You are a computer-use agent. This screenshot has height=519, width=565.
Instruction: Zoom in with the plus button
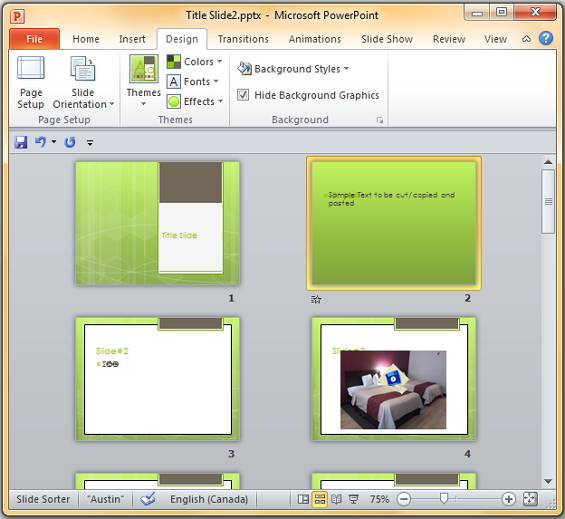[x=508, y=499]
